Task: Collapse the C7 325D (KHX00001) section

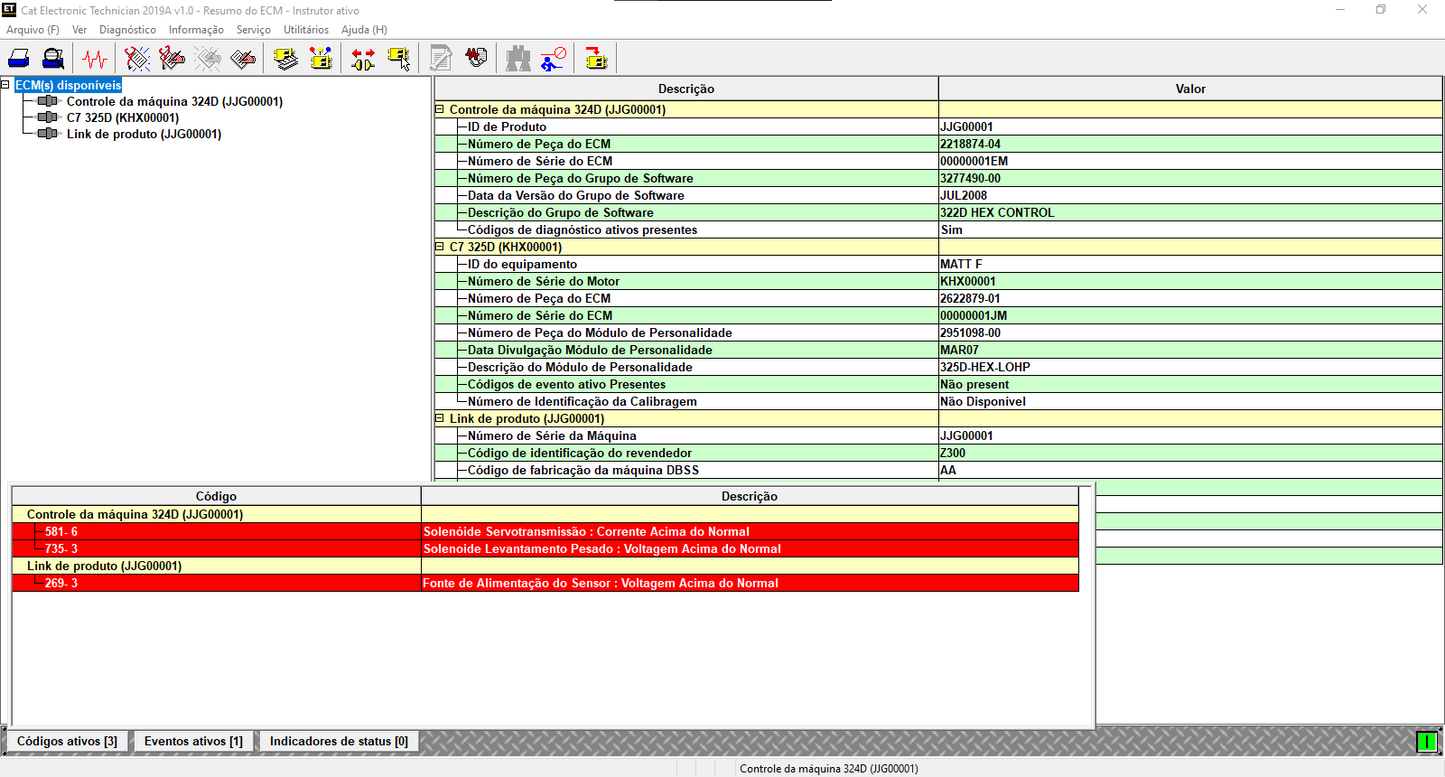Action: coord(439,247)
